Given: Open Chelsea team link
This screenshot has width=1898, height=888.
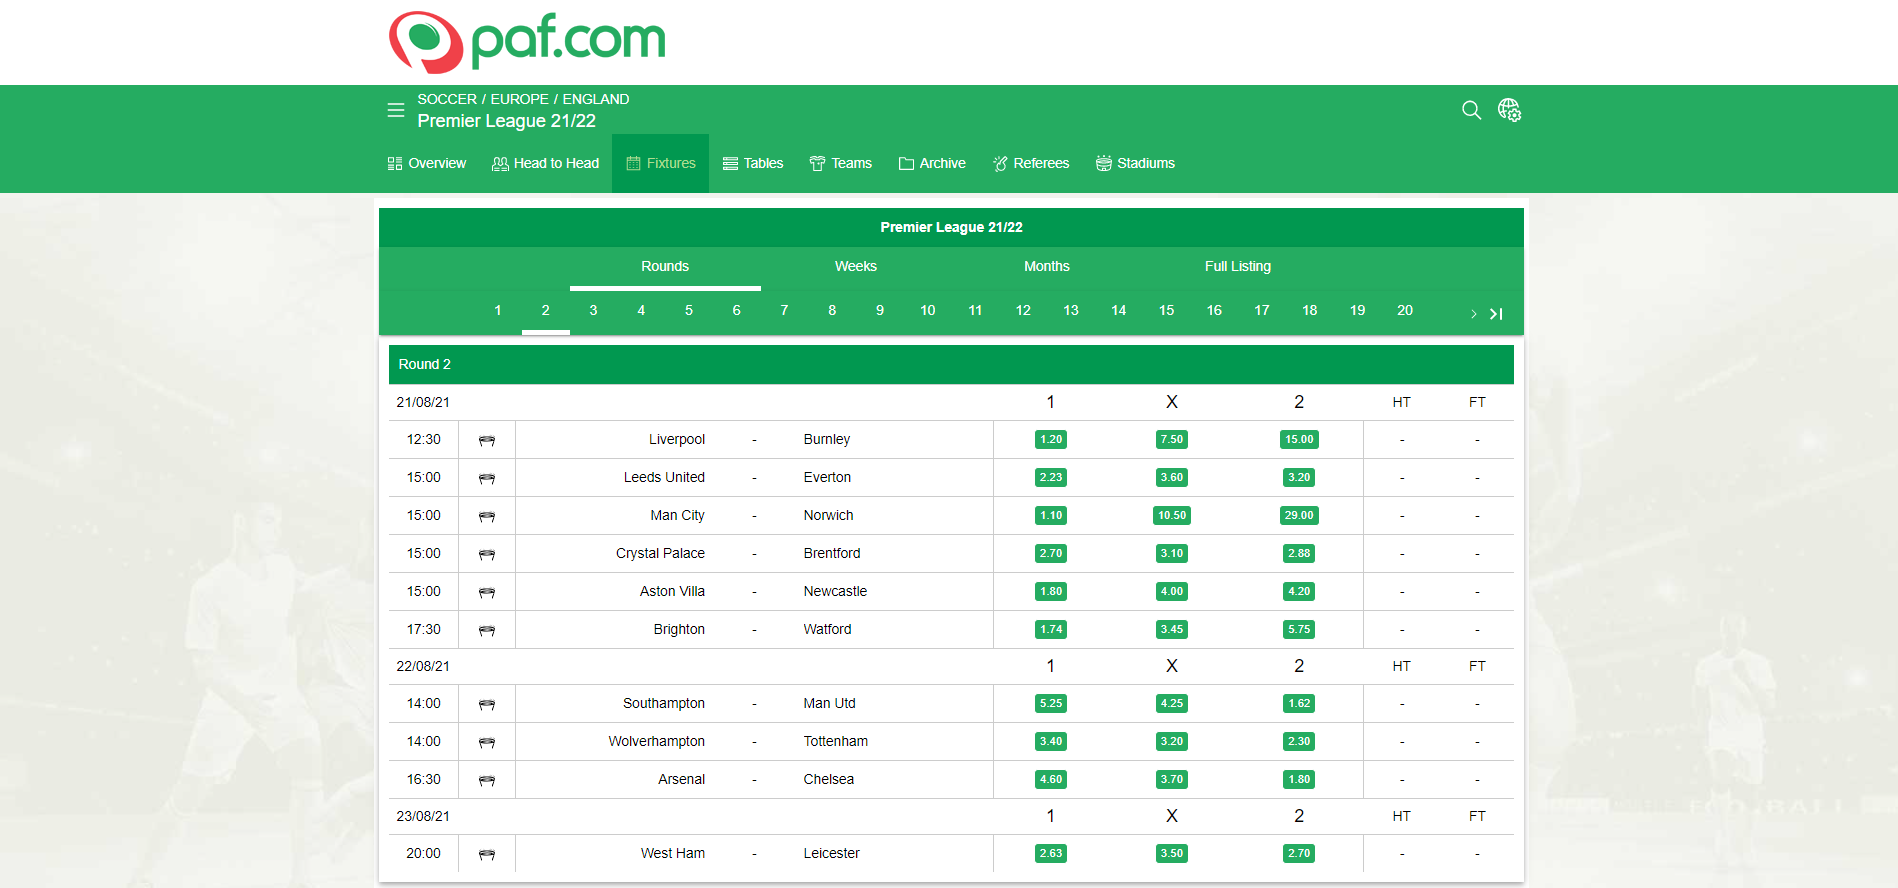Looking at the screenshot, I should (x=828, y=779).
